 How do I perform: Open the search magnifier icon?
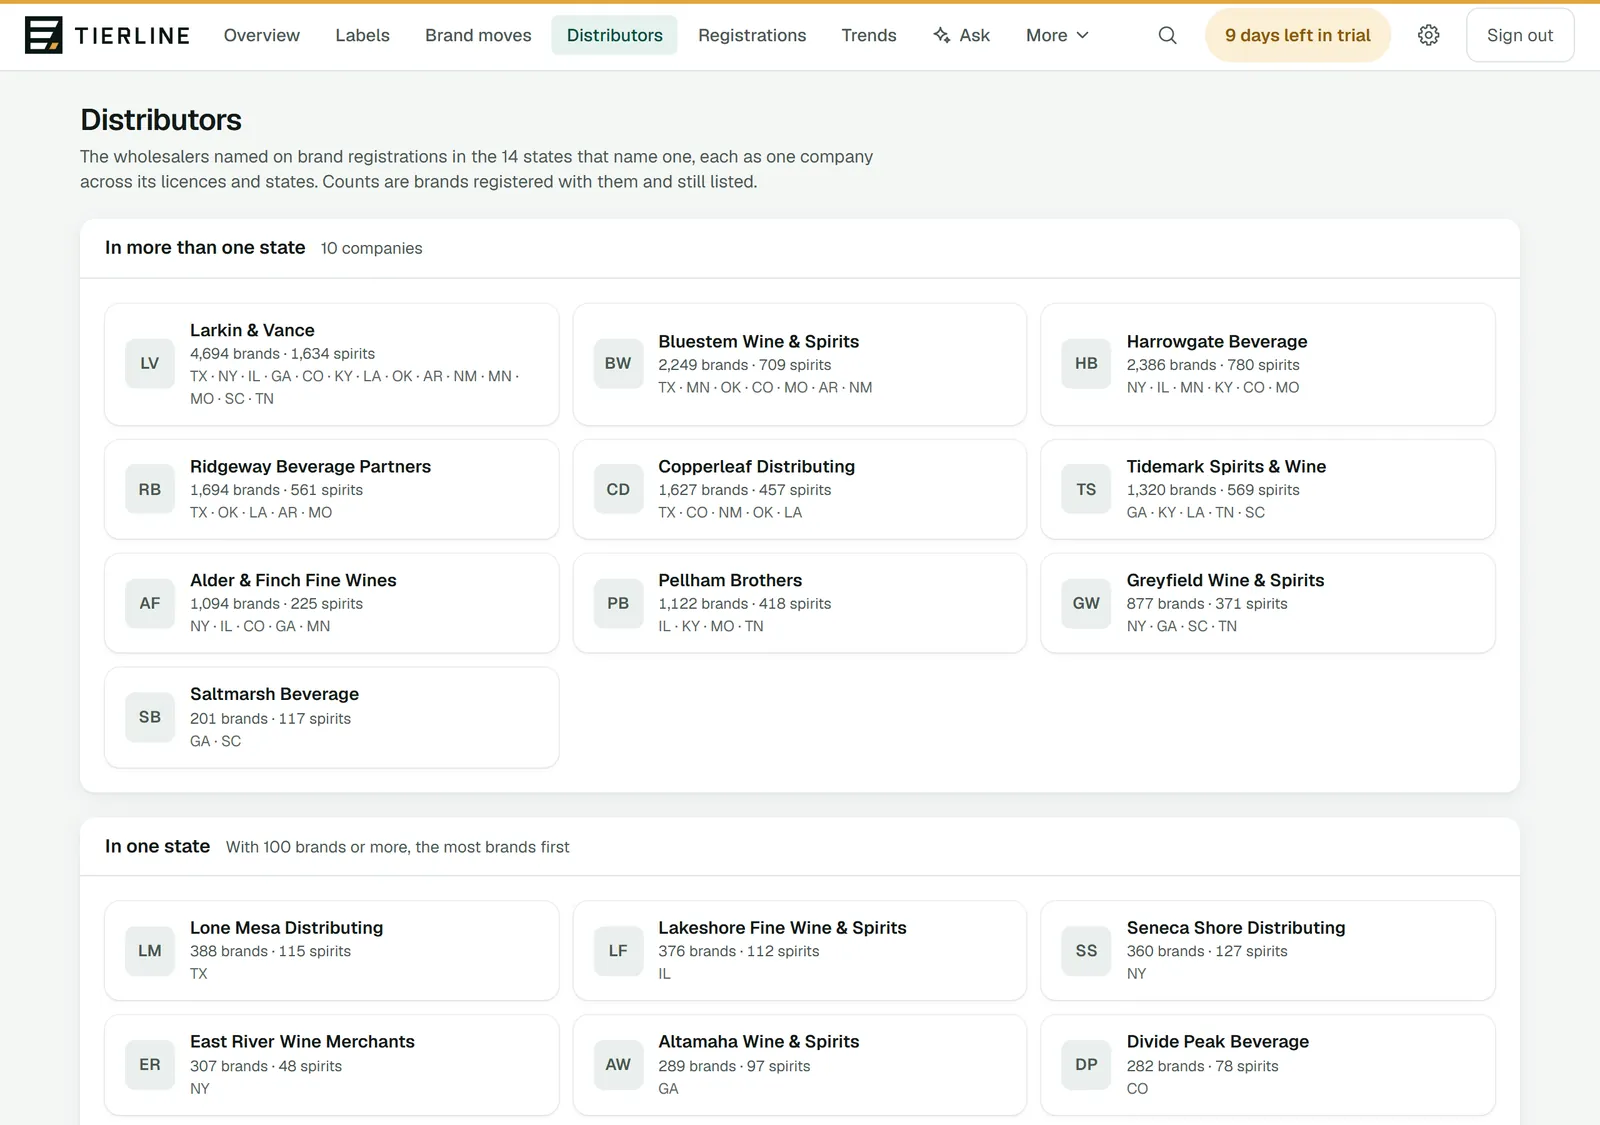tap(1167, 35)
